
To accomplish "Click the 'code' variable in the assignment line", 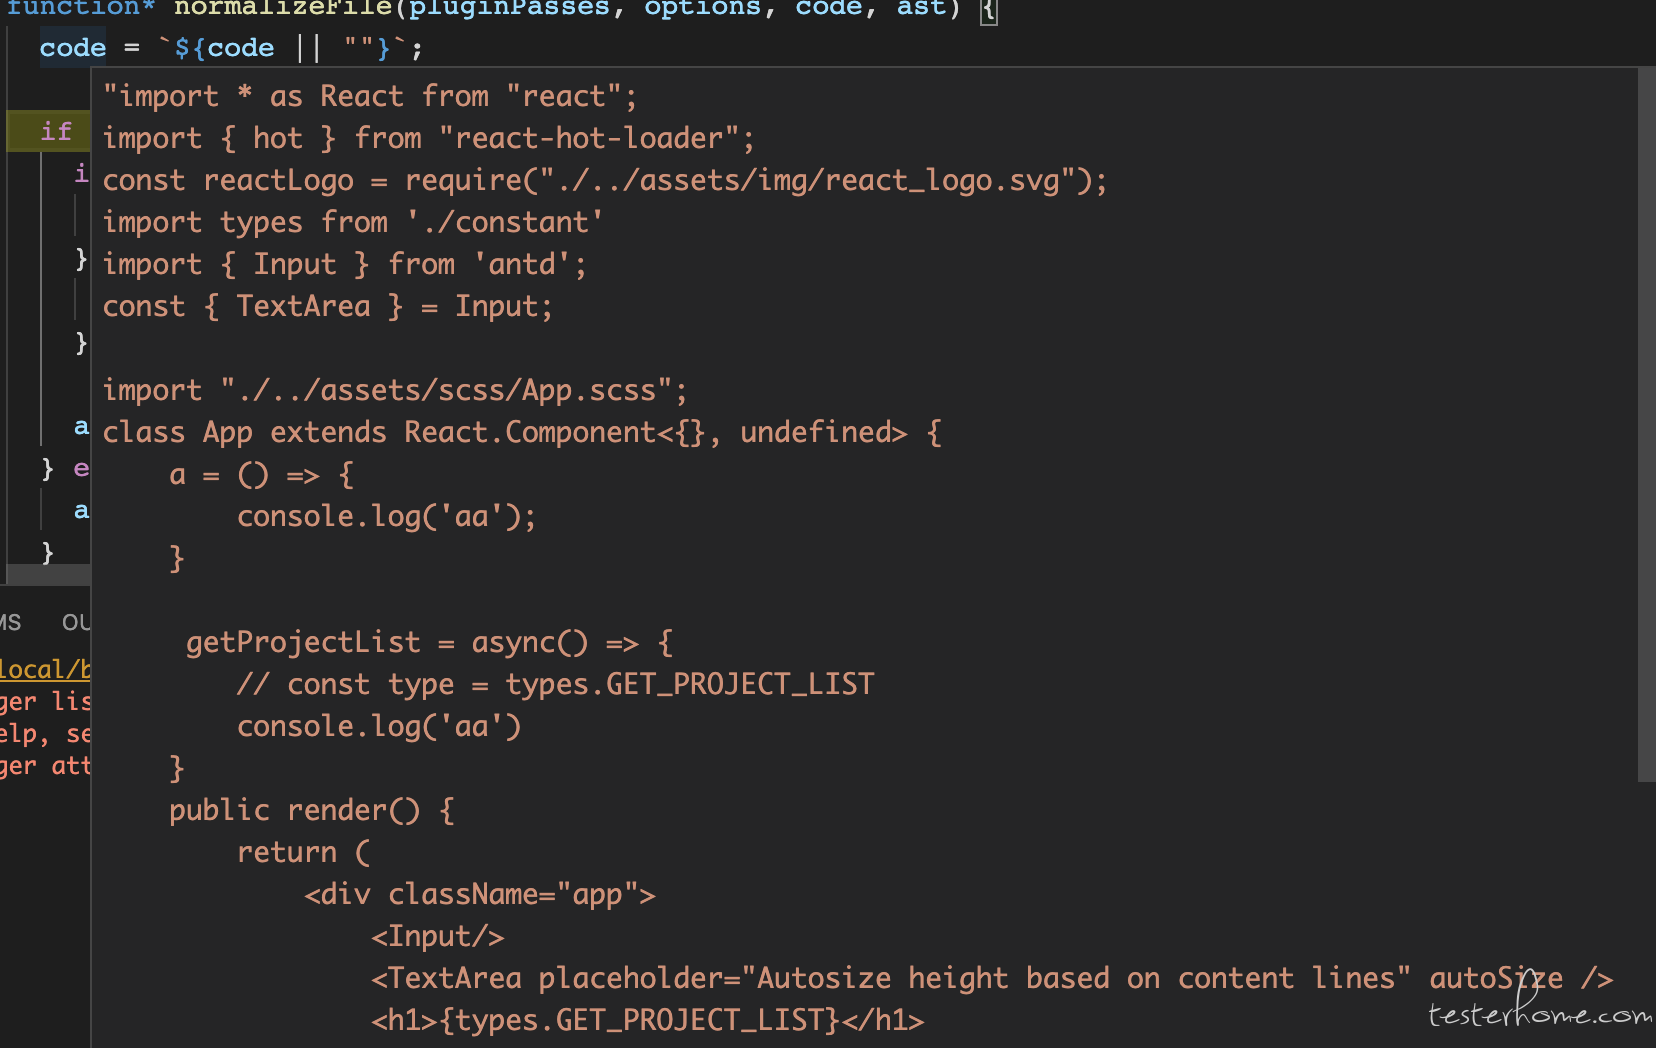I will (73, 47).
